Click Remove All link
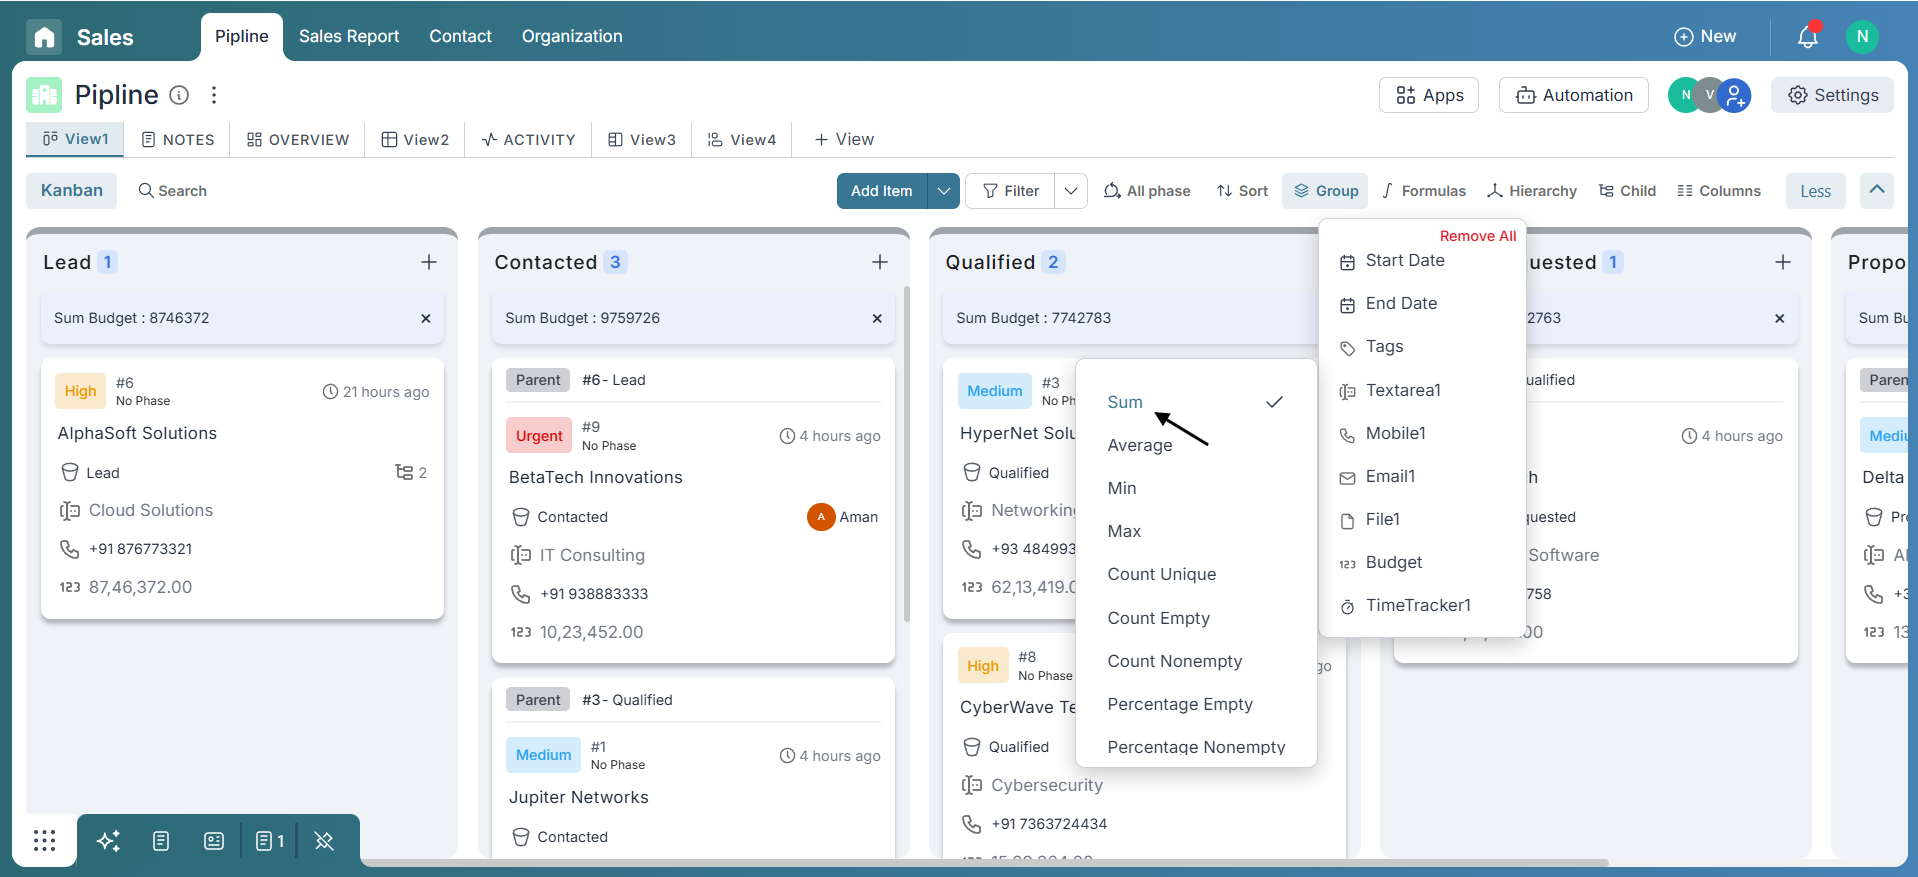 point(1477,236)
